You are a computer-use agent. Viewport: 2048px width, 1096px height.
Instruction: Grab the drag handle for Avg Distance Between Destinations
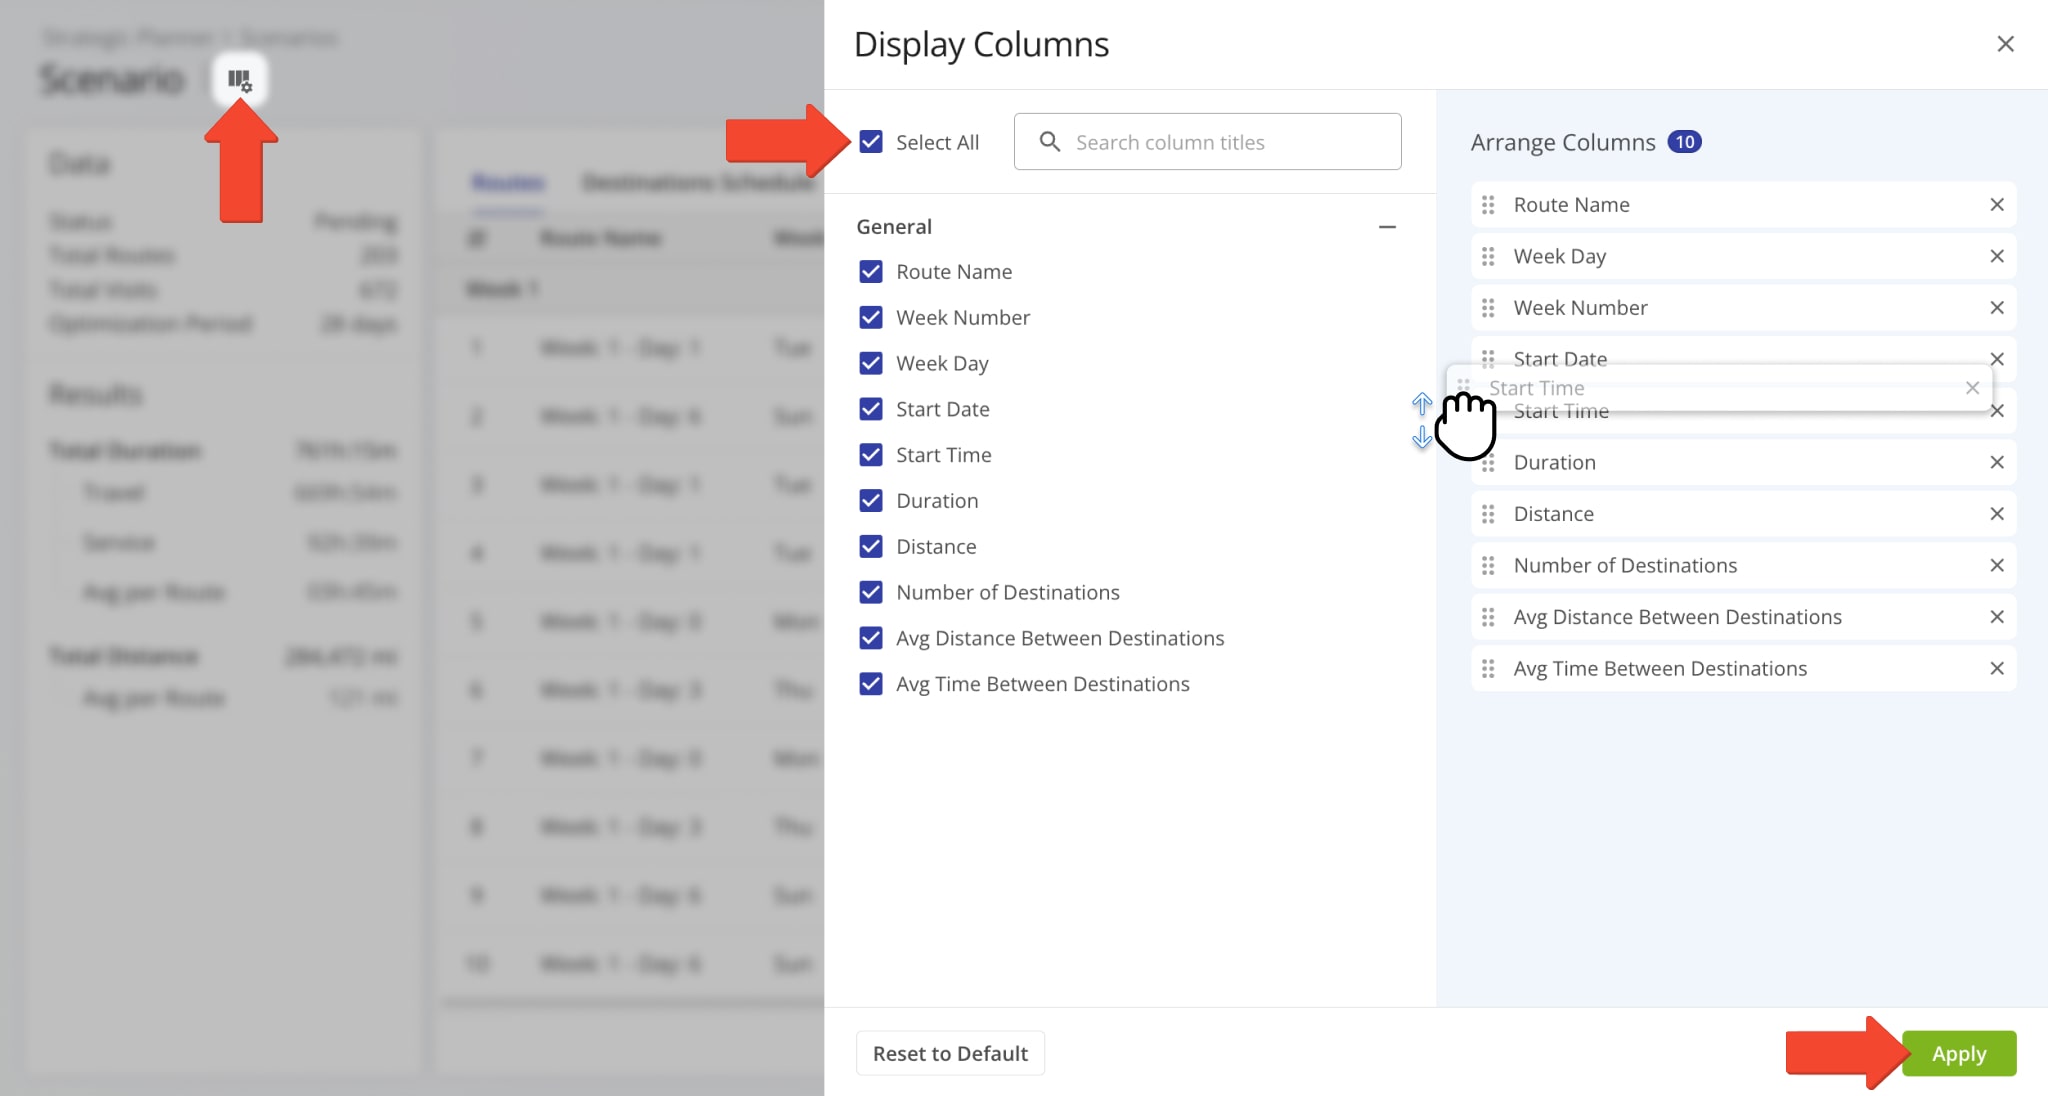(1488, 617)
